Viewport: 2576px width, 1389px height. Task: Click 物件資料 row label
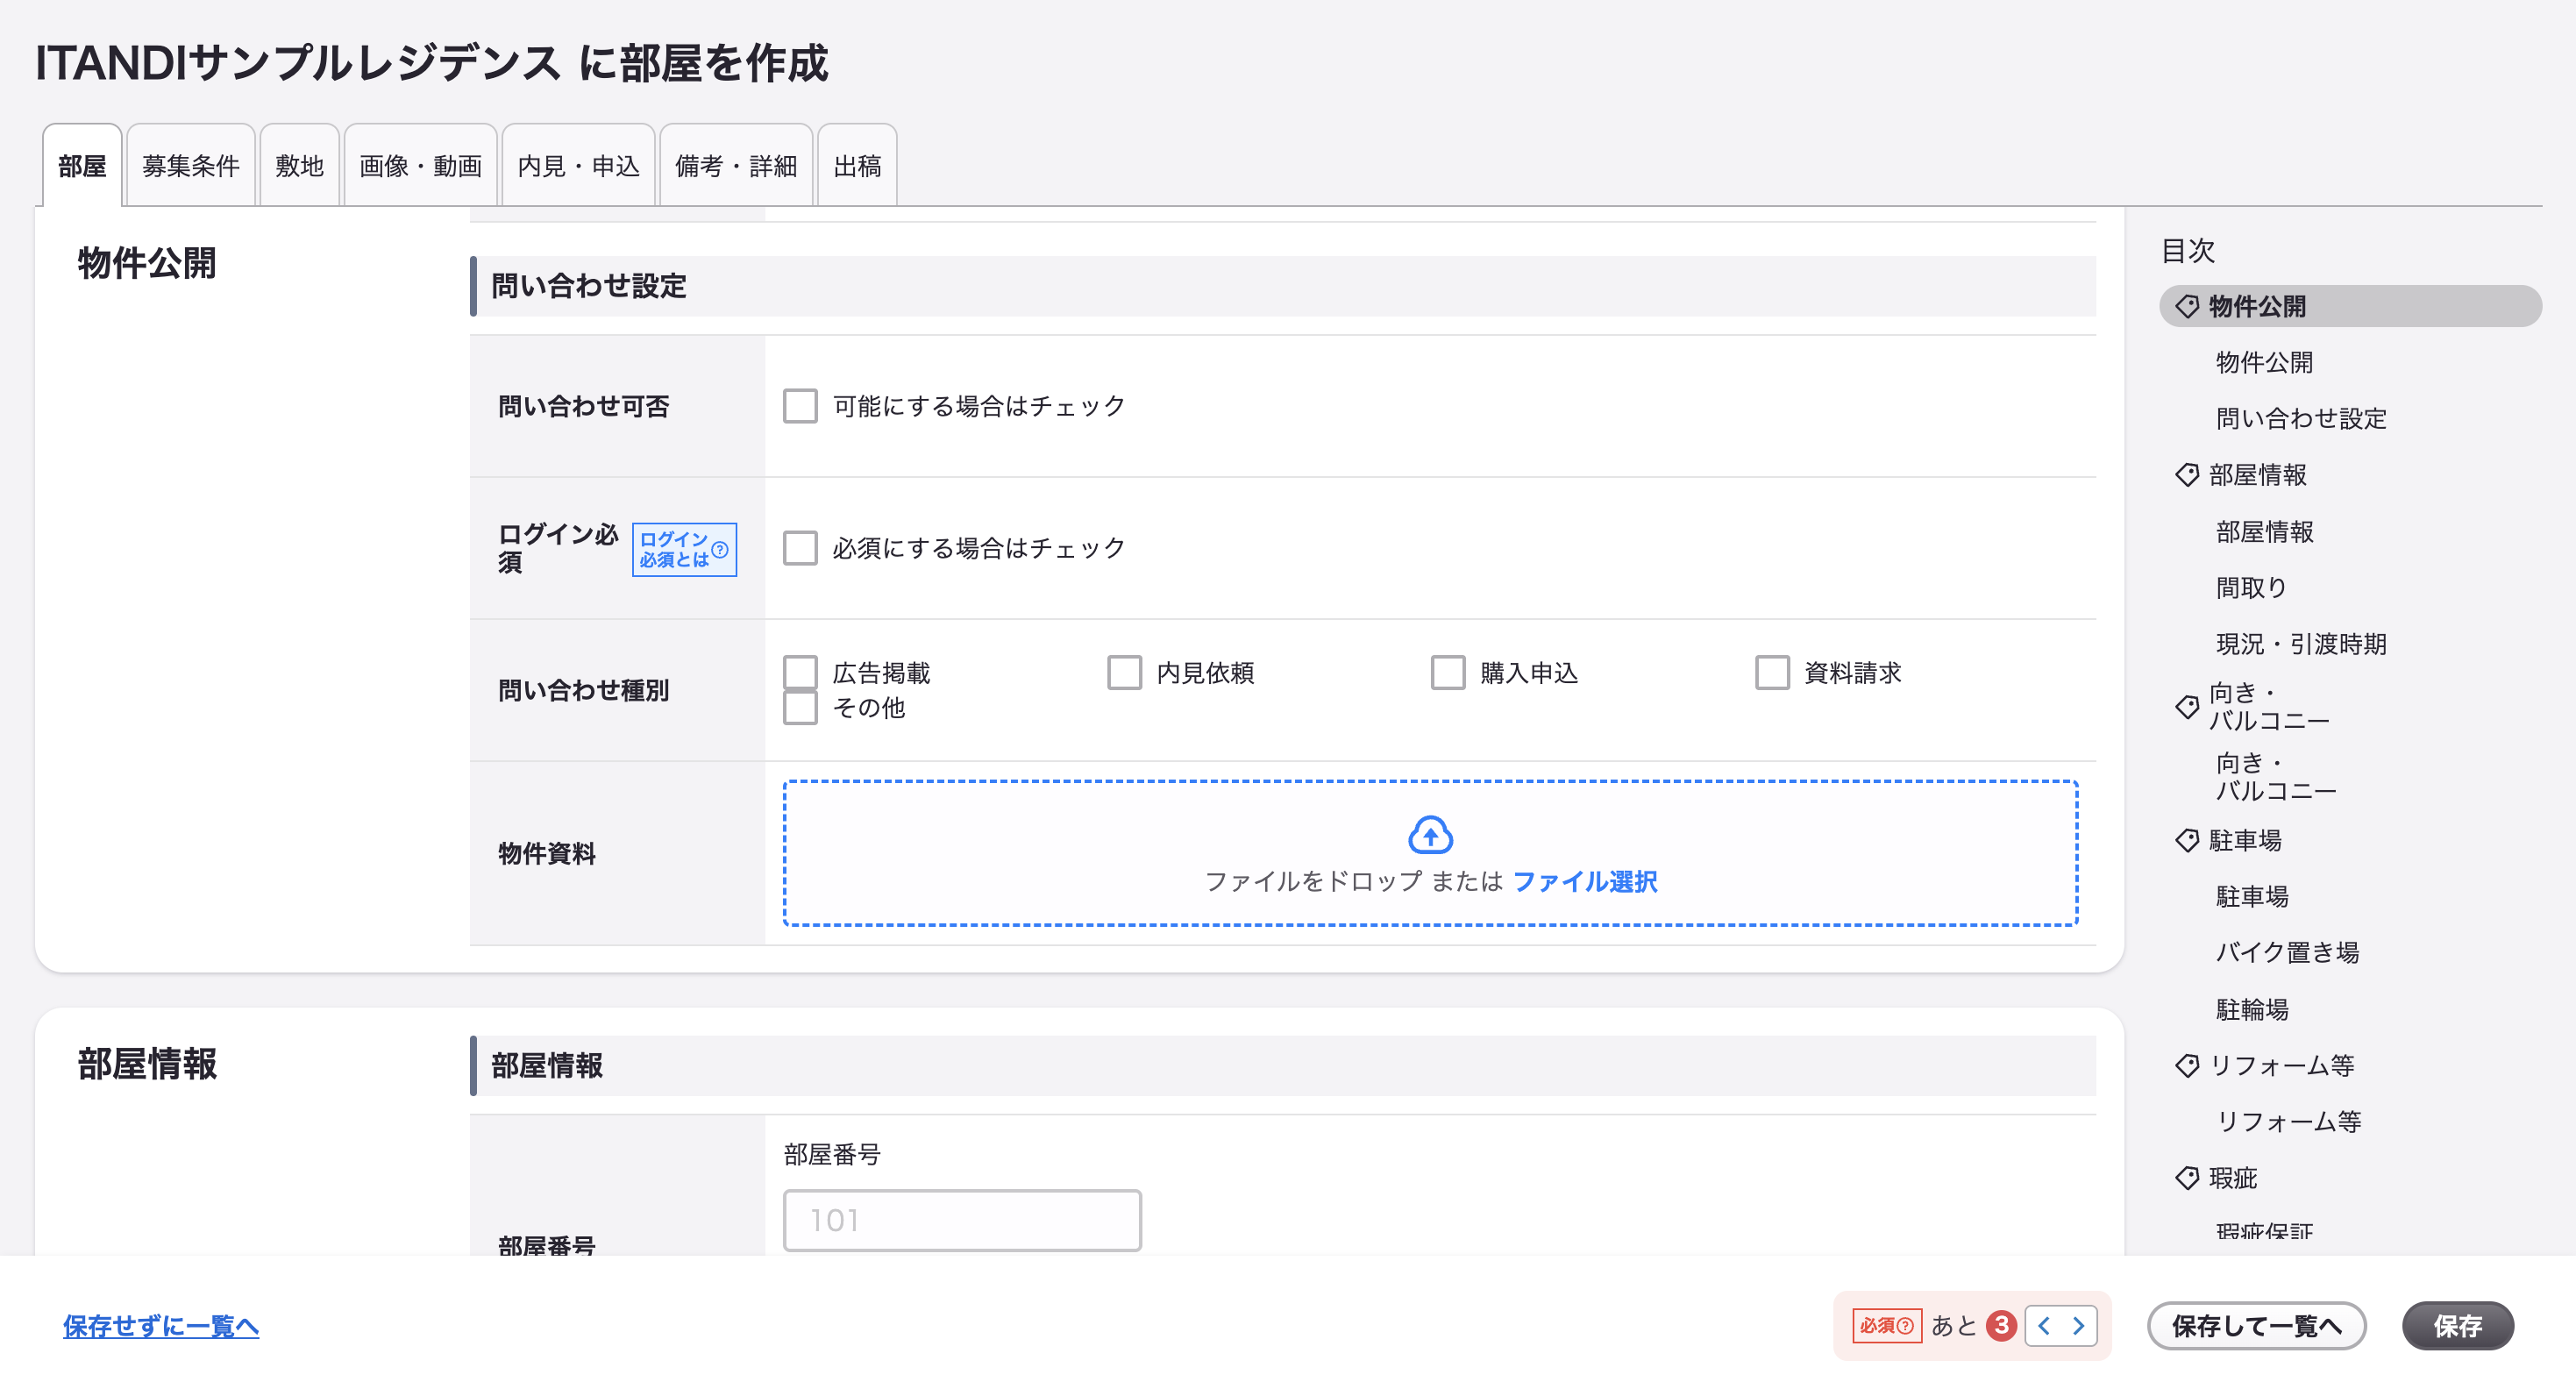coord(547,853)
